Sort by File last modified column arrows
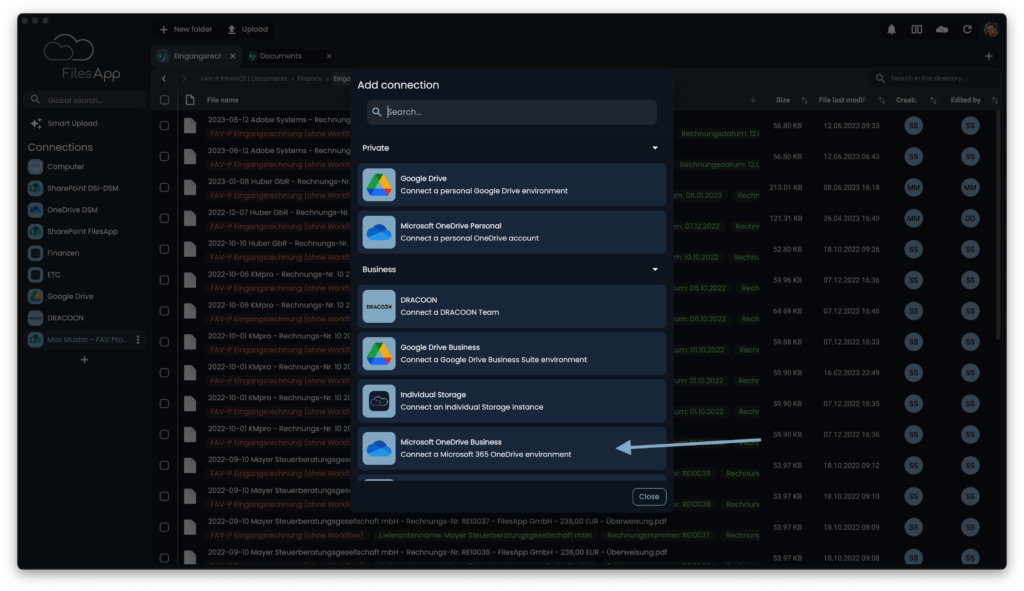1024x591 pixels. coord(882,100)
